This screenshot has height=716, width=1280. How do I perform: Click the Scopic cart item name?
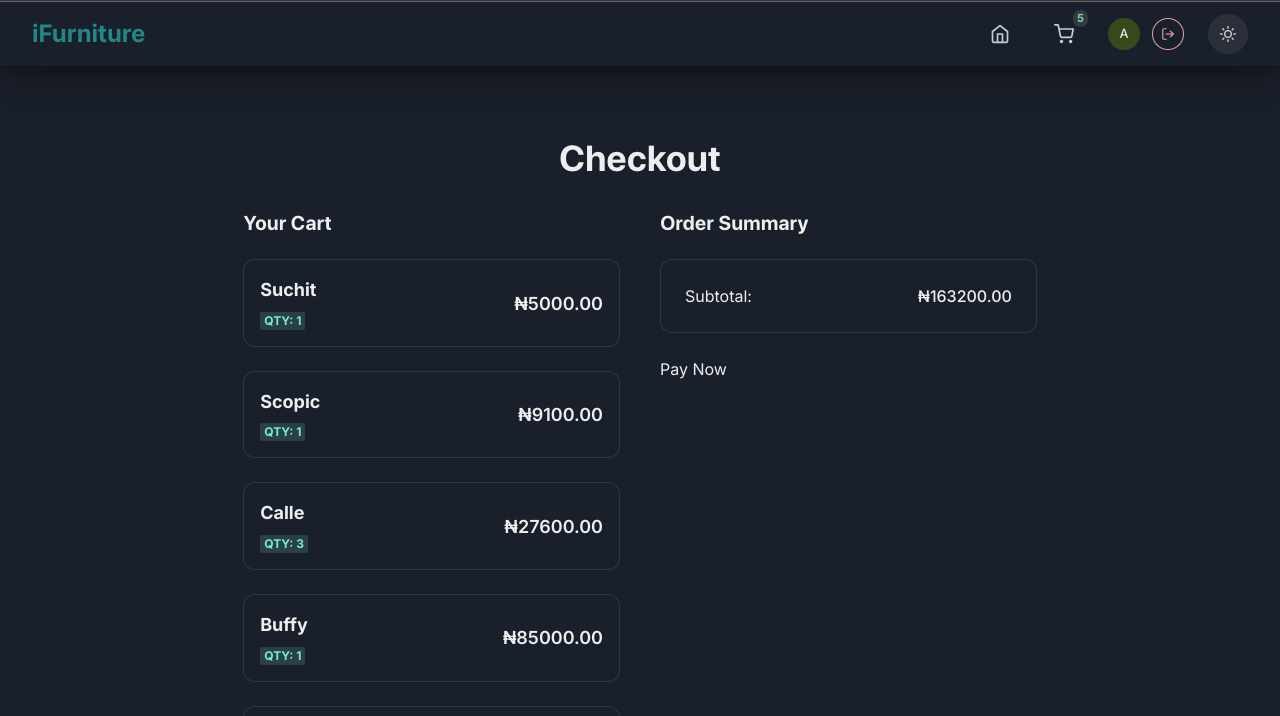tap(290, 402)
